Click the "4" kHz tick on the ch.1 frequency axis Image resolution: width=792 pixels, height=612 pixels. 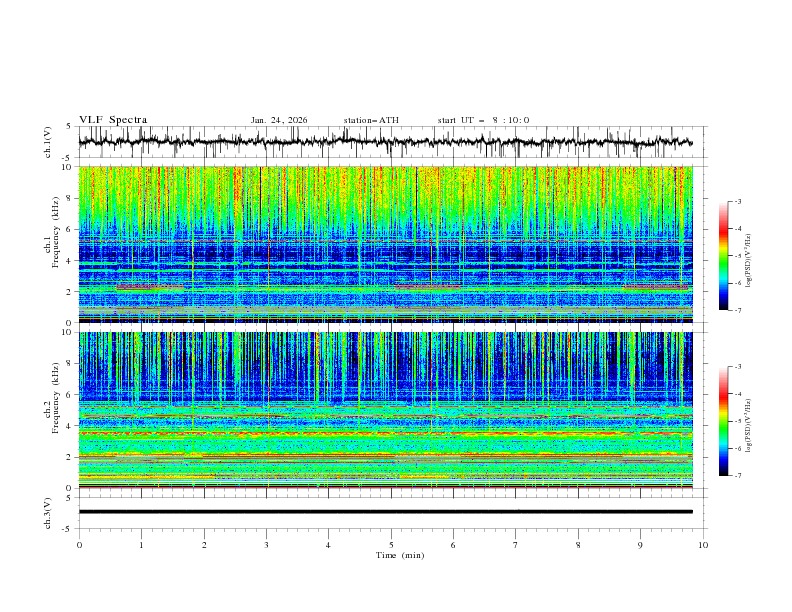click(x=71, y=261)
